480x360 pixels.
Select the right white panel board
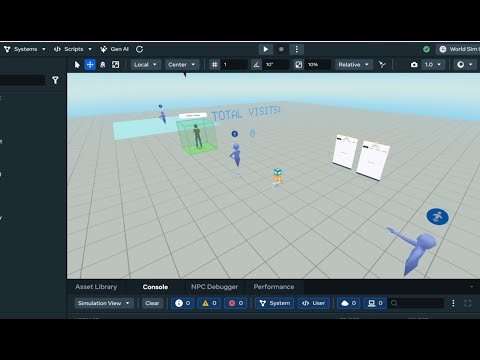[373, 160]
